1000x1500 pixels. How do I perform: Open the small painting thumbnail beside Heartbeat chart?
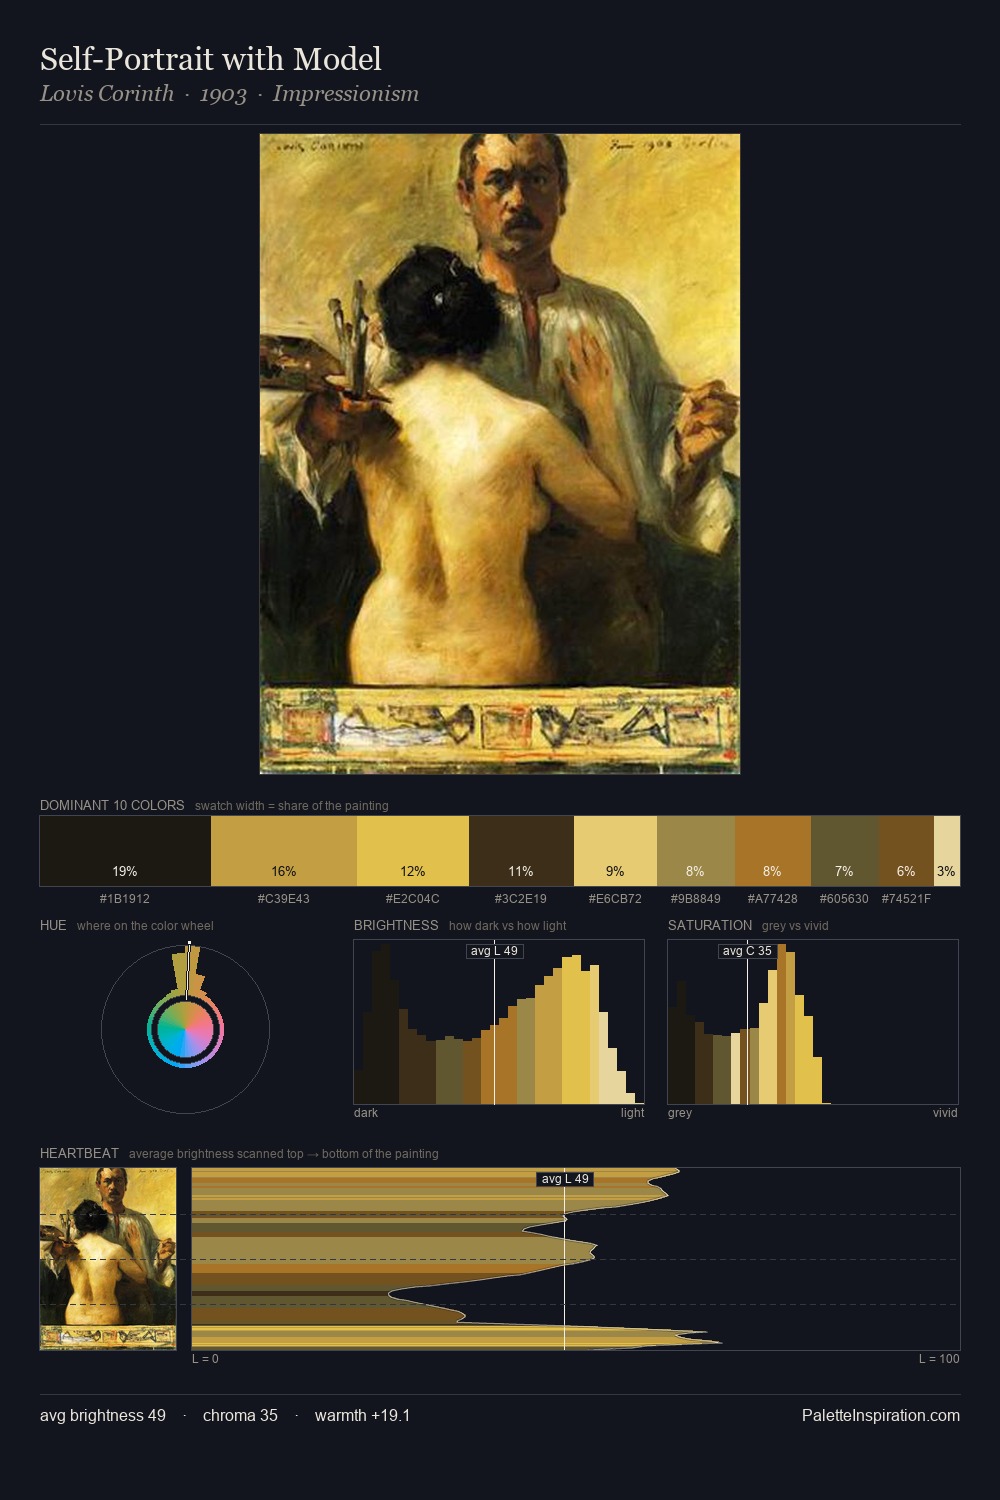pyautogui.click(x=108, y=1259)
